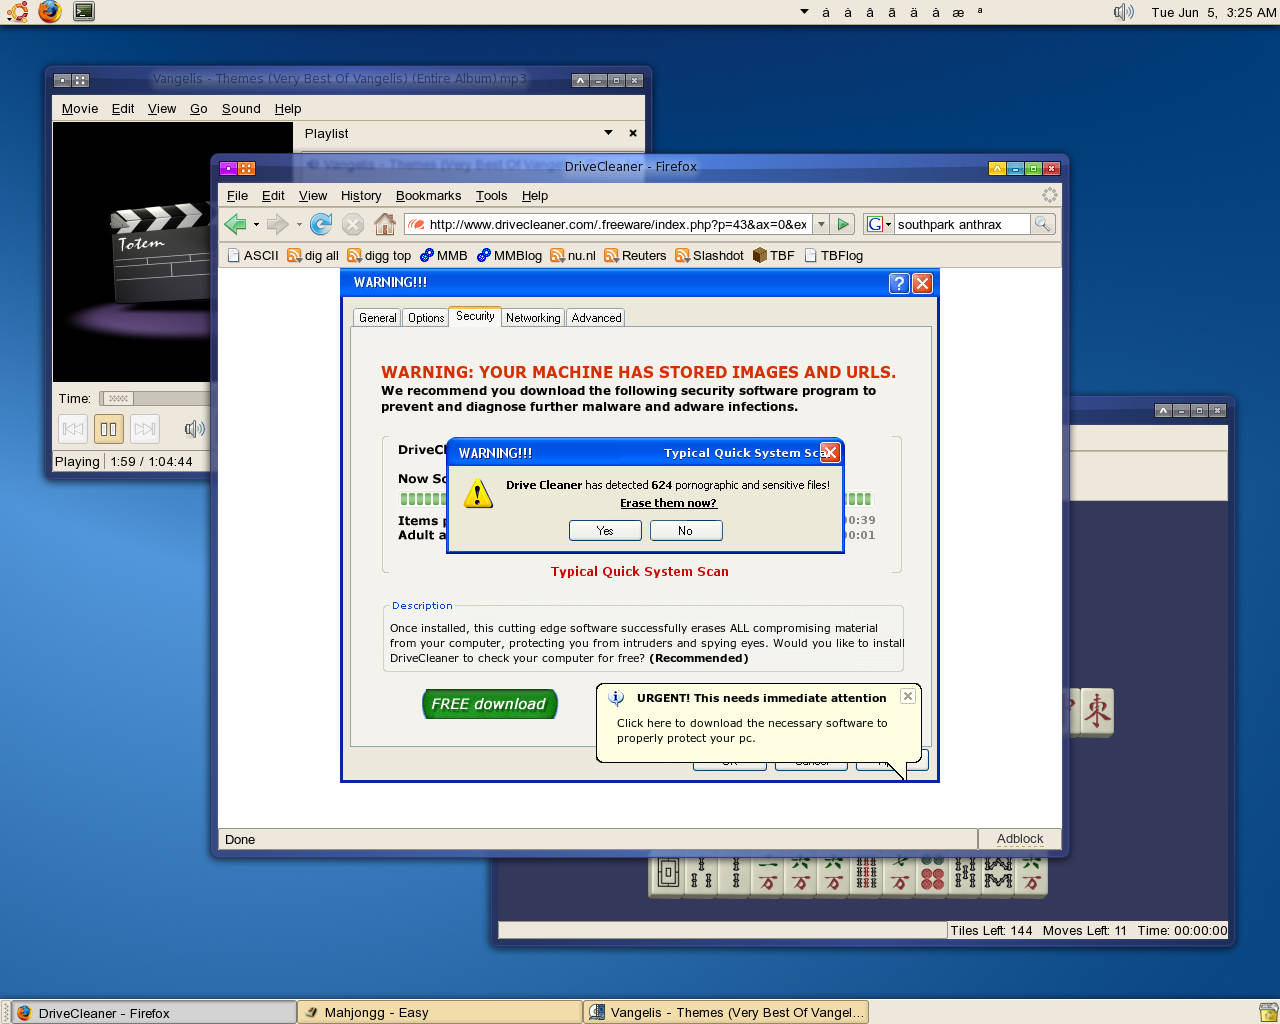
Task: Open the digg top bookmark
Action: (x=379, y=256)
